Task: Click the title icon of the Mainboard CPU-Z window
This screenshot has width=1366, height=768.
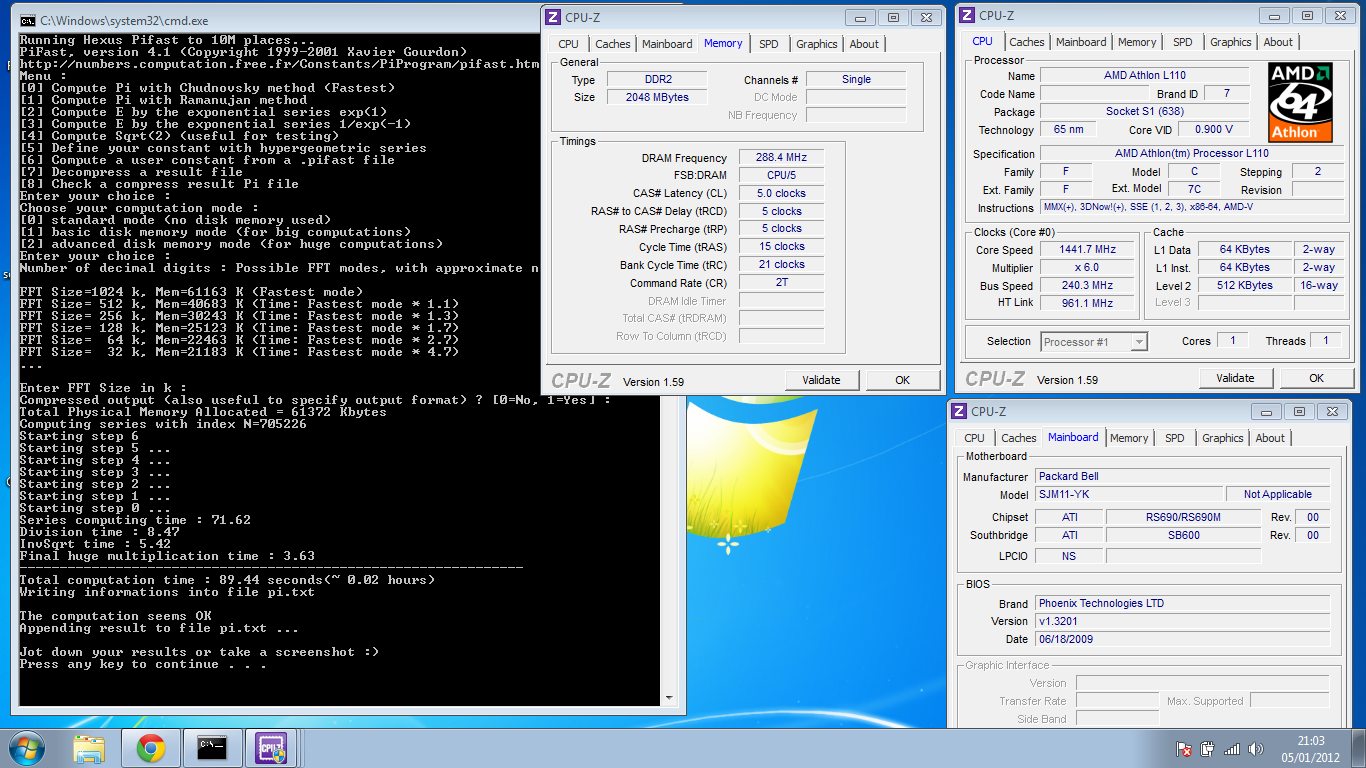Action: (959, 411)
